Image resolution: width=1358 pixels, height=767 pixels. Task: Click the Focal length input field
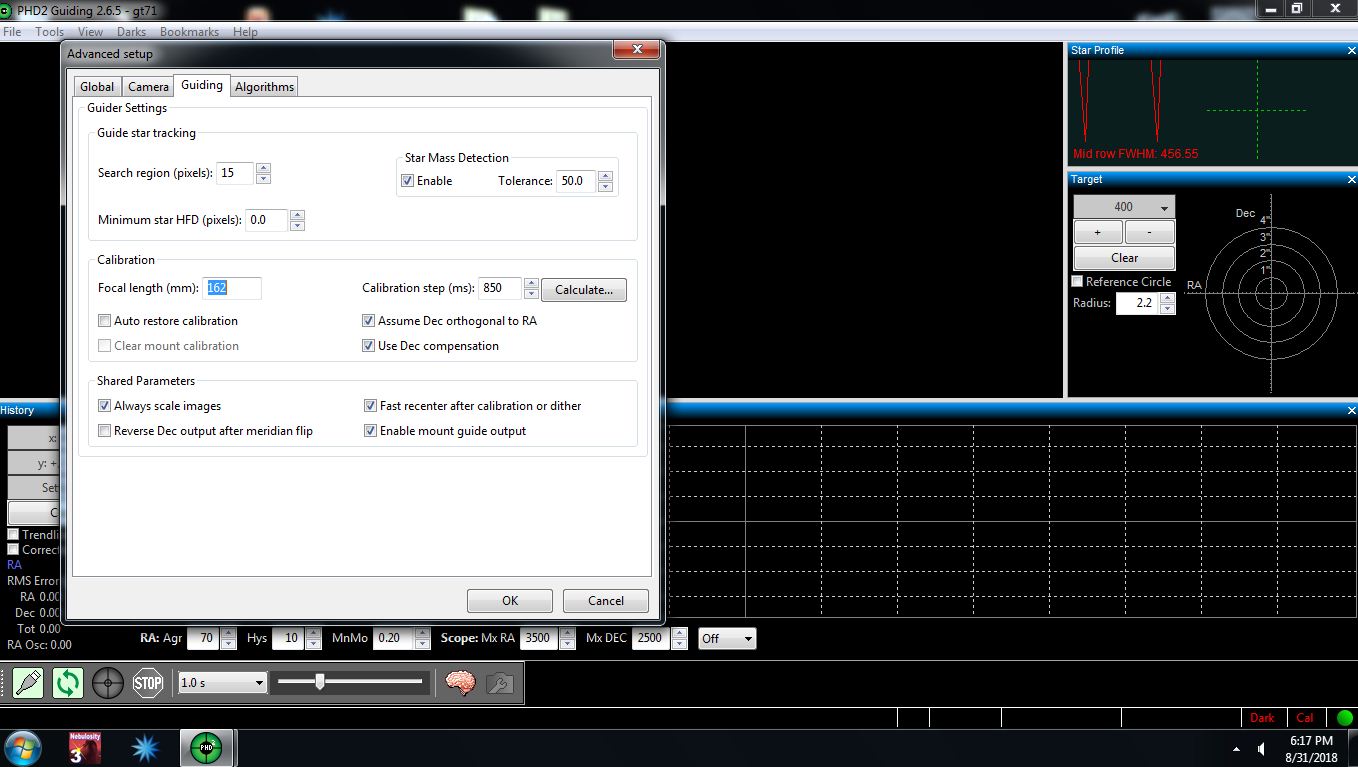[x=232, y=288]
